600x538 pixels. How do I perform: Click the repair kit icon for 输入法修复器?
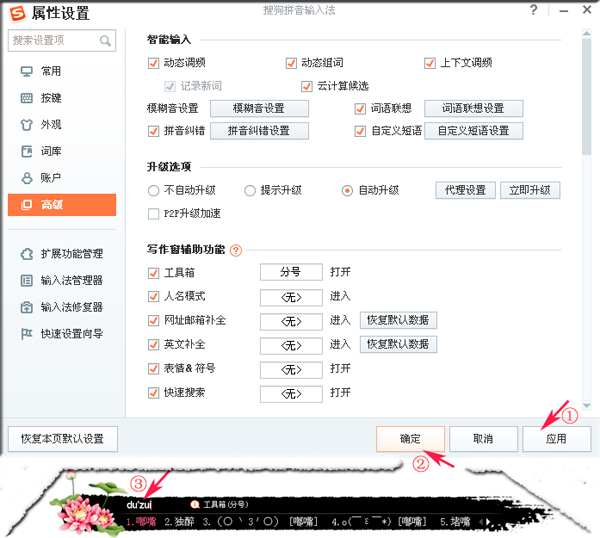pos(26,307)
